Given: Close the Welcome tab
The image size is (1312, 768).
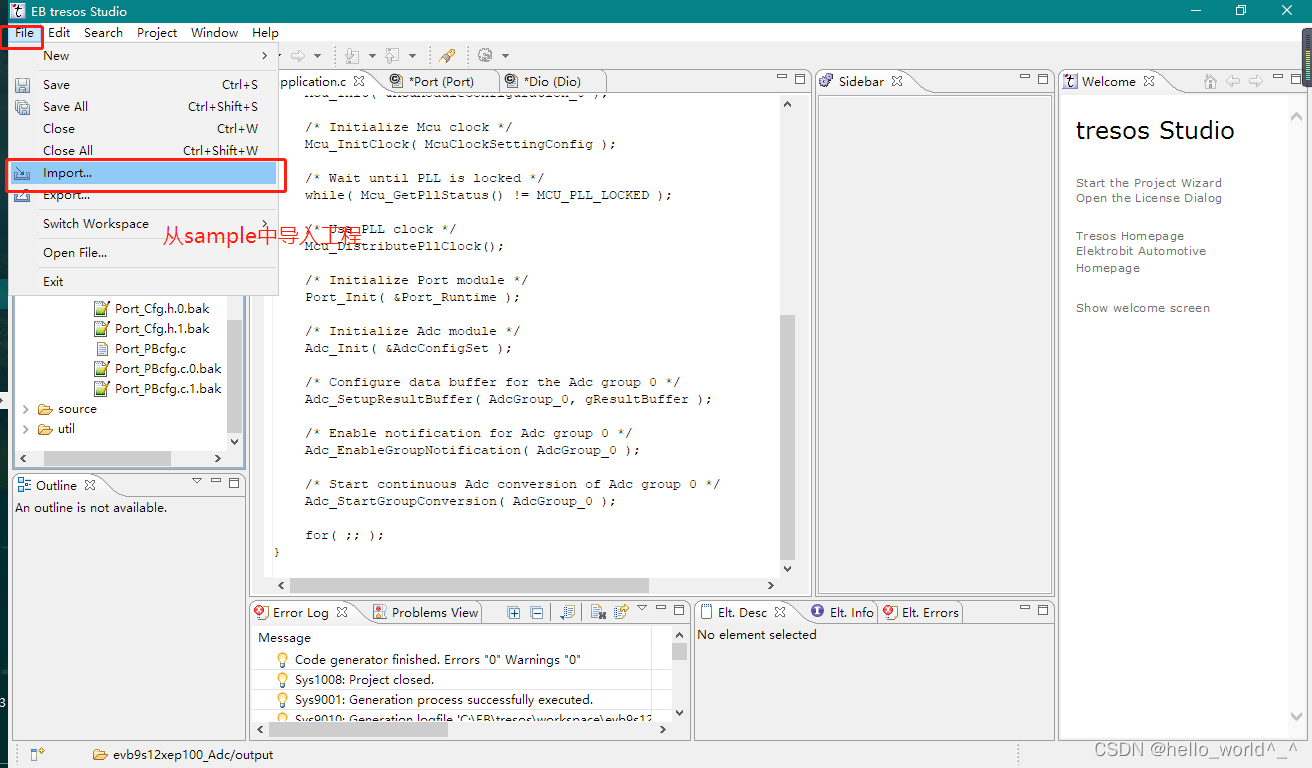Looking at the screenshot, I should [1149, 81].
